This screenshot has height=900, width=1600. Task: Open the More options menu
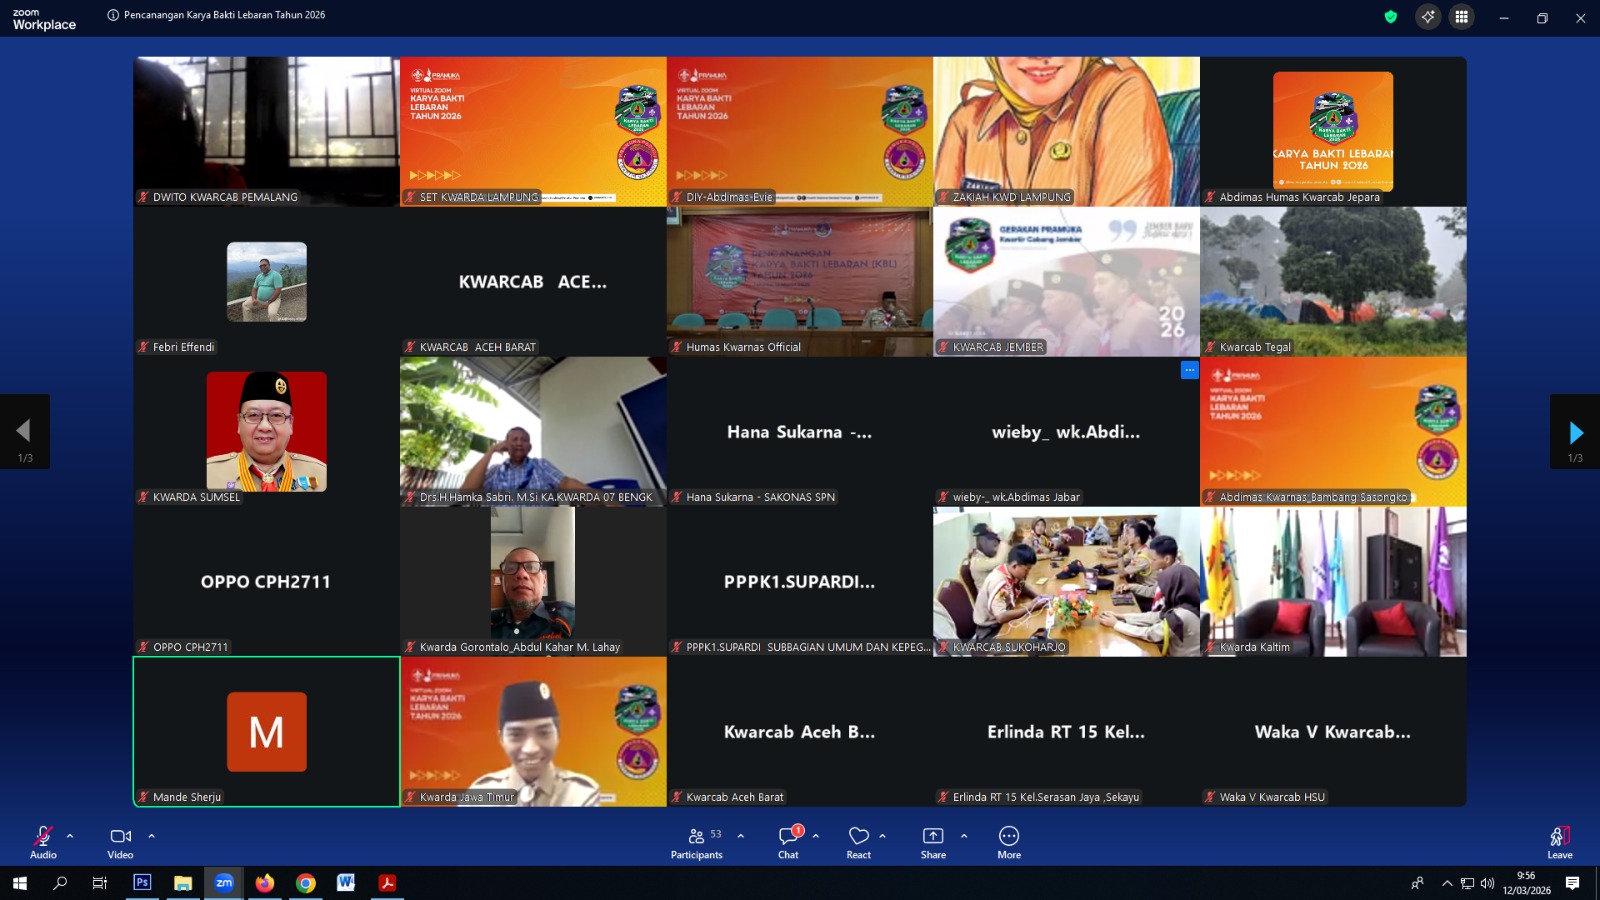[1009, 841]
